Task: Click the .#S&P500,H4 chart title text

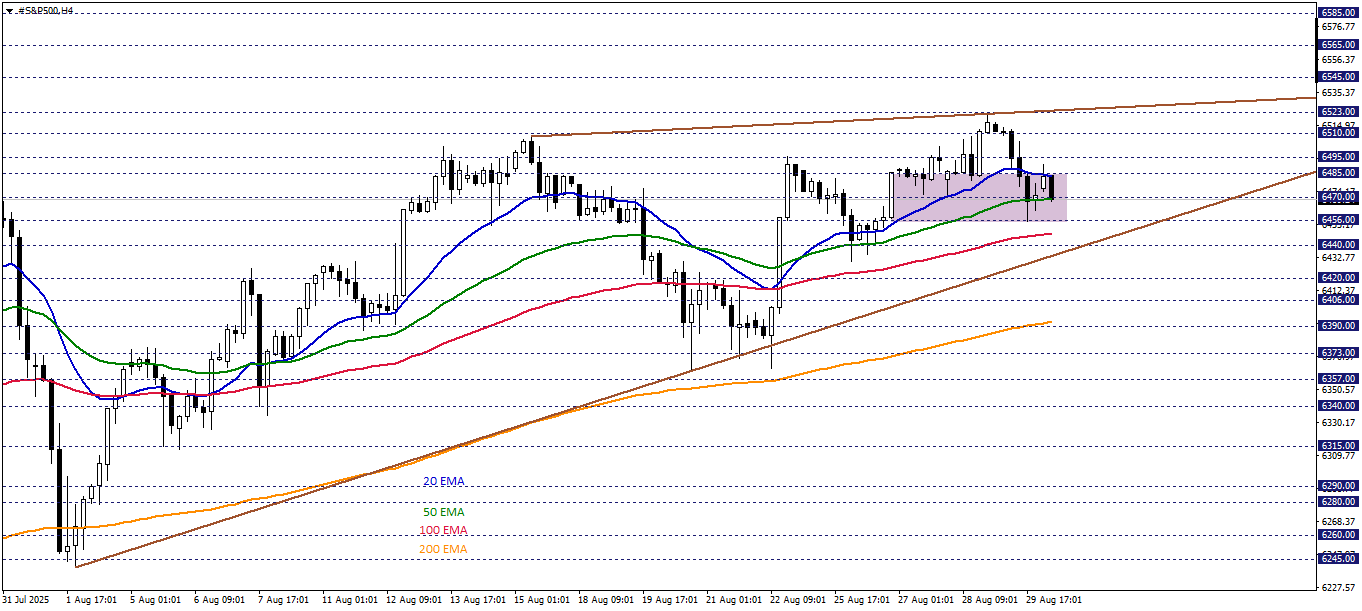Action: [x=45, y=10]
